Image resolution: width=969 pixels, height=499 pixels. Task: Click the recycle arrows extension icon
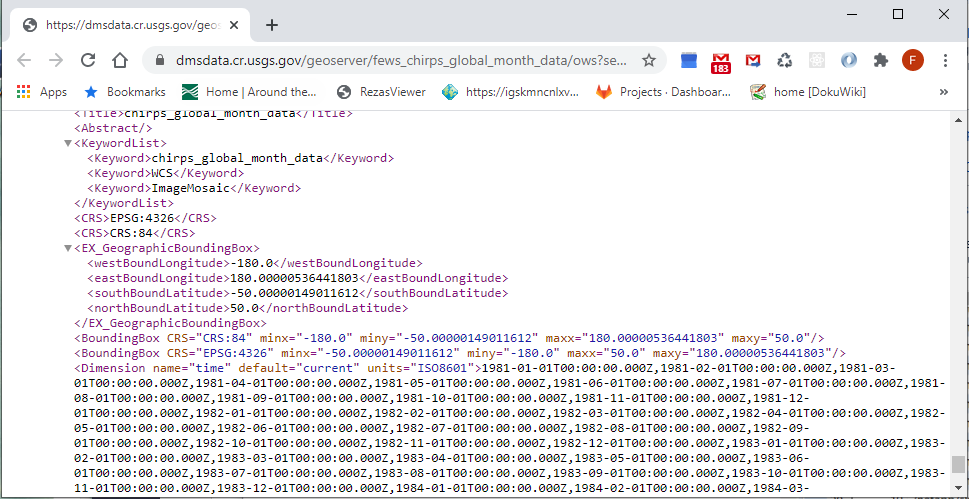[x=785, y=60]
